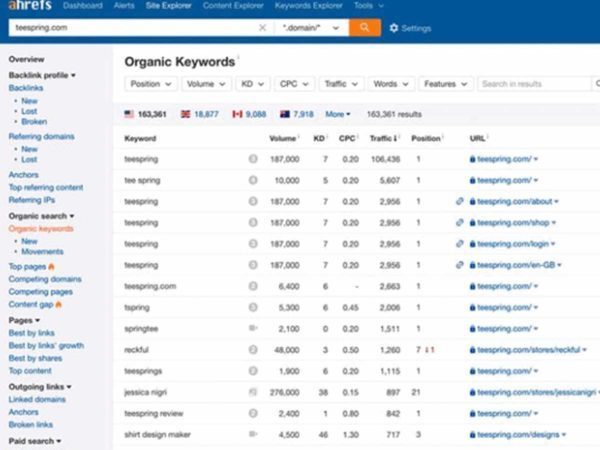Click the orange search button
600x450 pixels.
click(364, 28)
